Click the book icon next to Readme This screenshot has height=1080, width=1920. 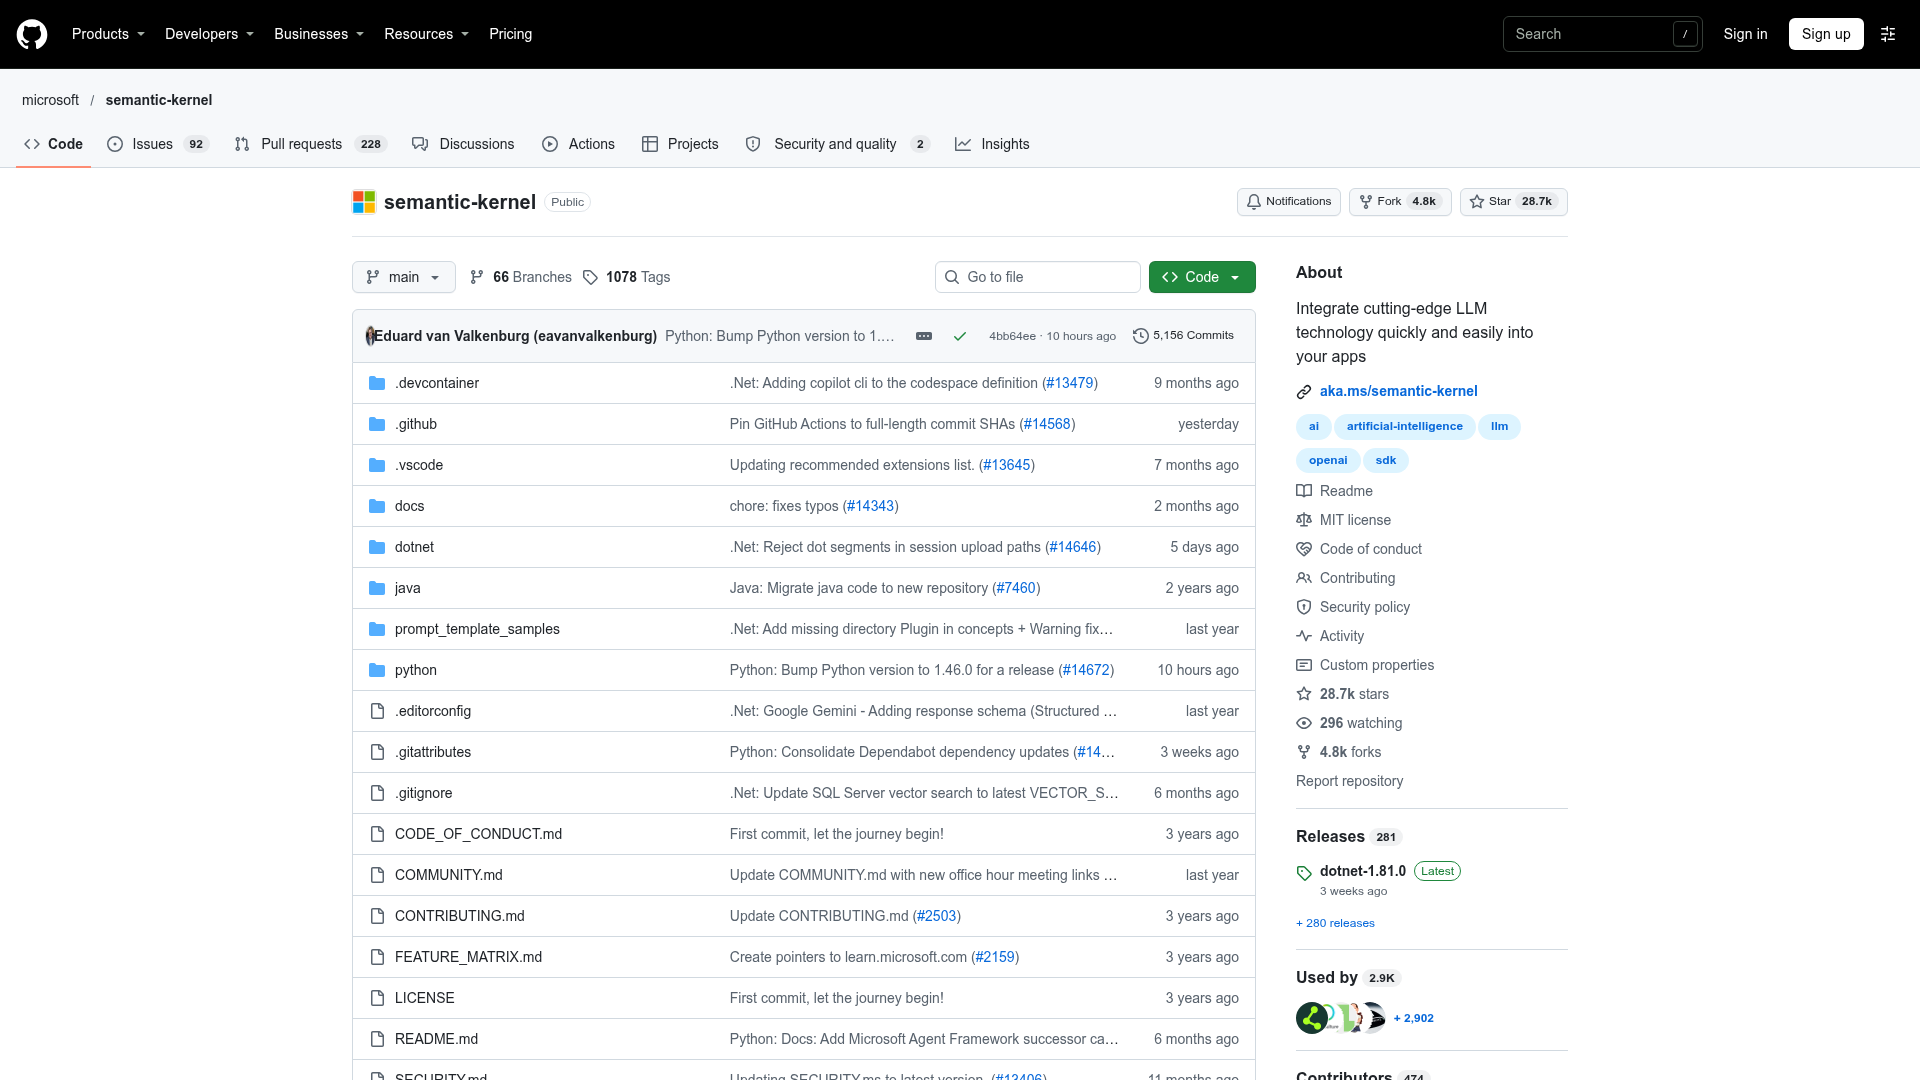pyautogui.click(x=1304, y=491)
